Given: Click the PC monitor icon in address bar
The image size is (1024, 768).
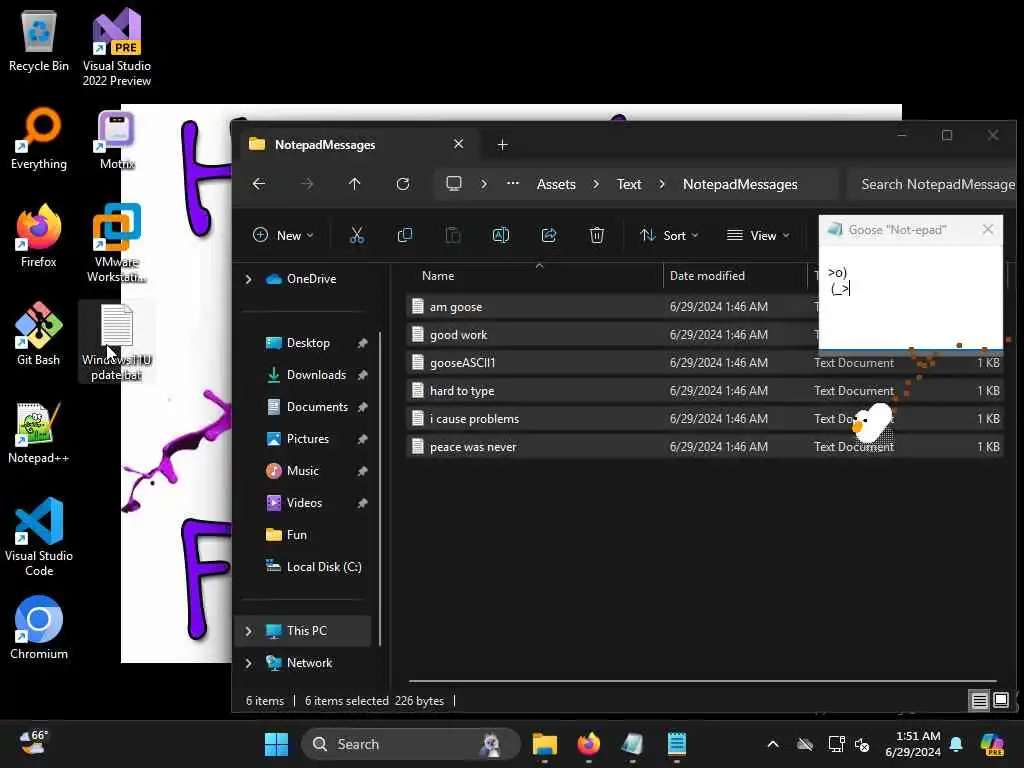Looking at the screenshot, I should point(454,184).
